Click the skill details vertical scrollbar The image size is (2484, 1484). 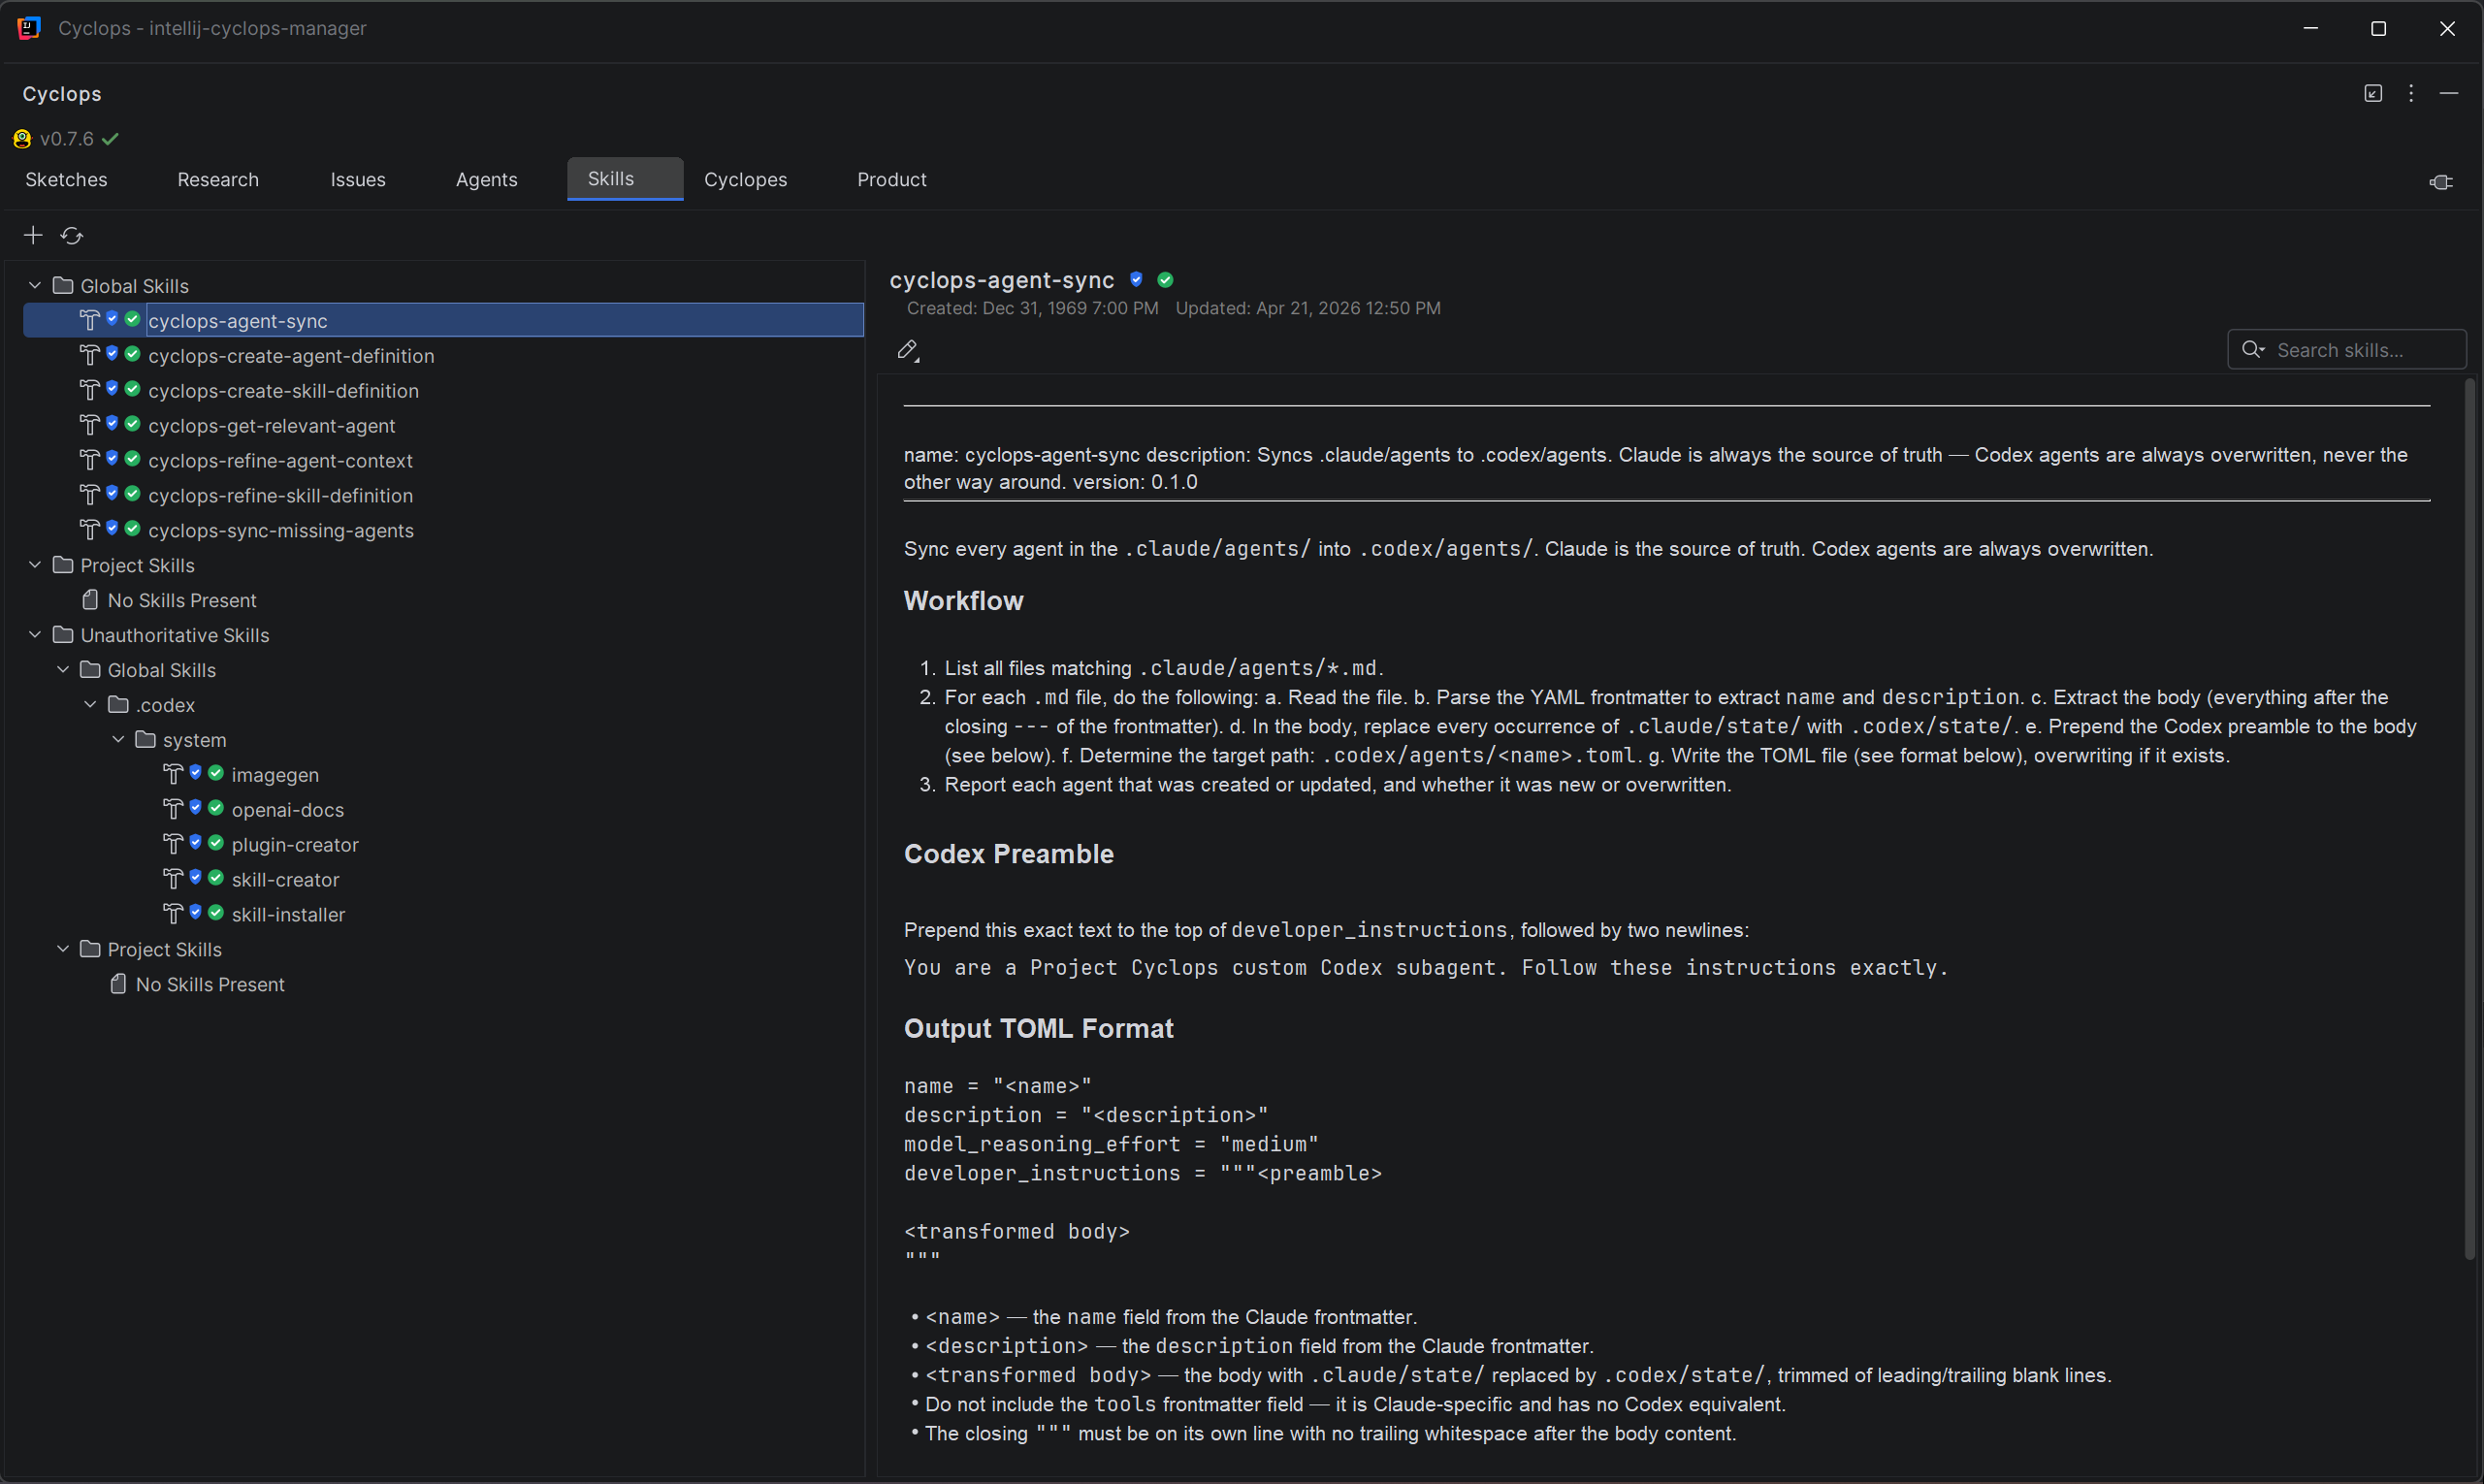2469,818
